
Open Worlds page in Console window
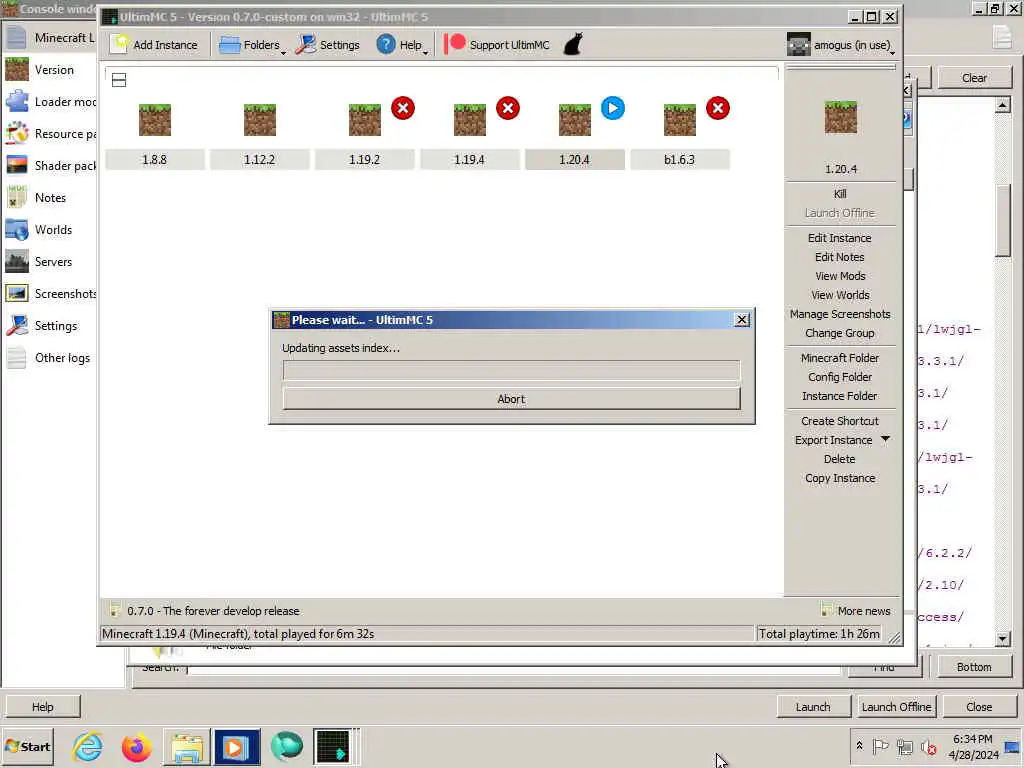49,230
